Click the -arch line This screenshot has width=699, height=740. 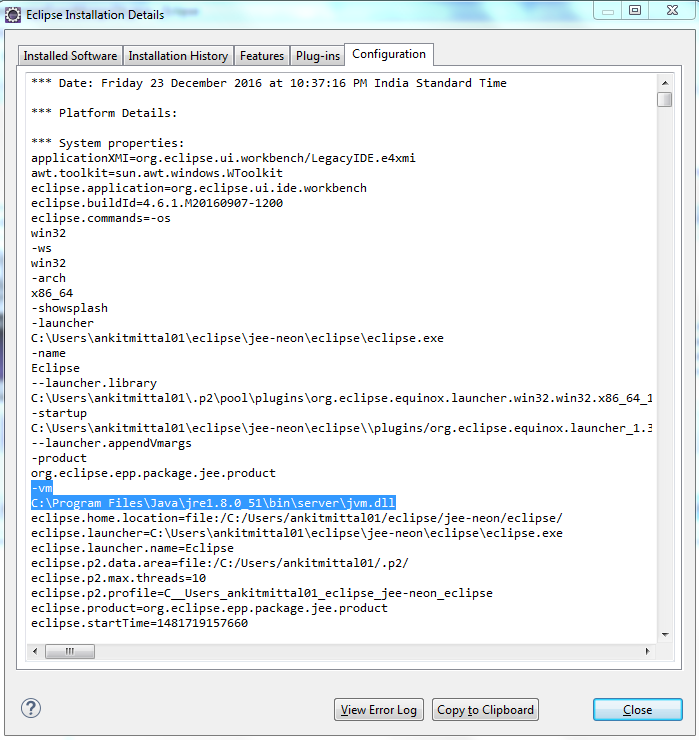49,278
